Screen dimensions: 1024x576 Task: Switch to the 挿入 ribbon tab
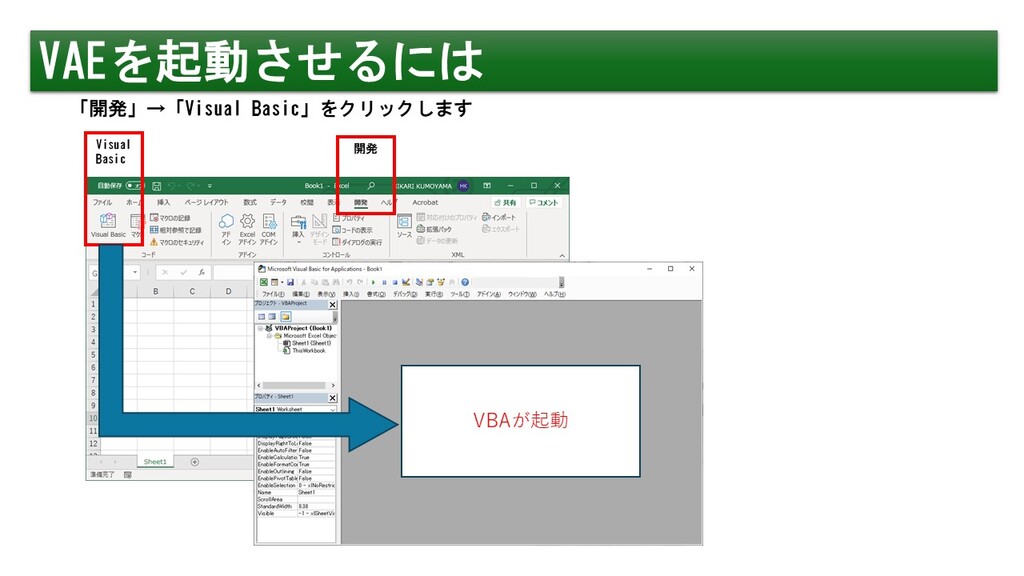163,202
